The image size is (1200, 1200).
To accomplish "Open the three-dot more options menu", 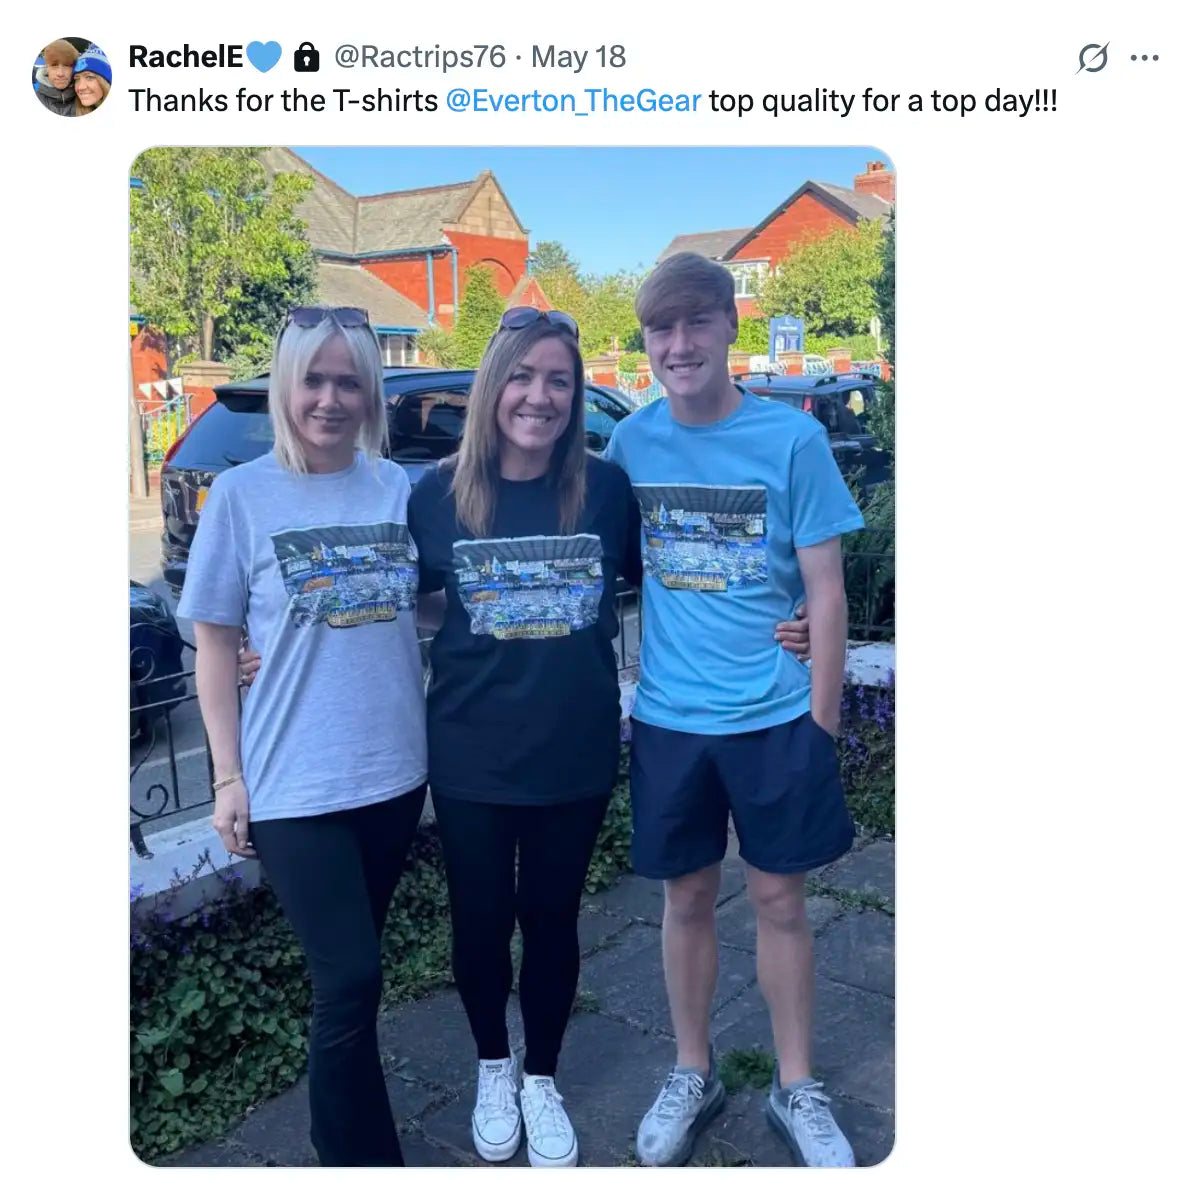I will click(x=1145, y=58).
